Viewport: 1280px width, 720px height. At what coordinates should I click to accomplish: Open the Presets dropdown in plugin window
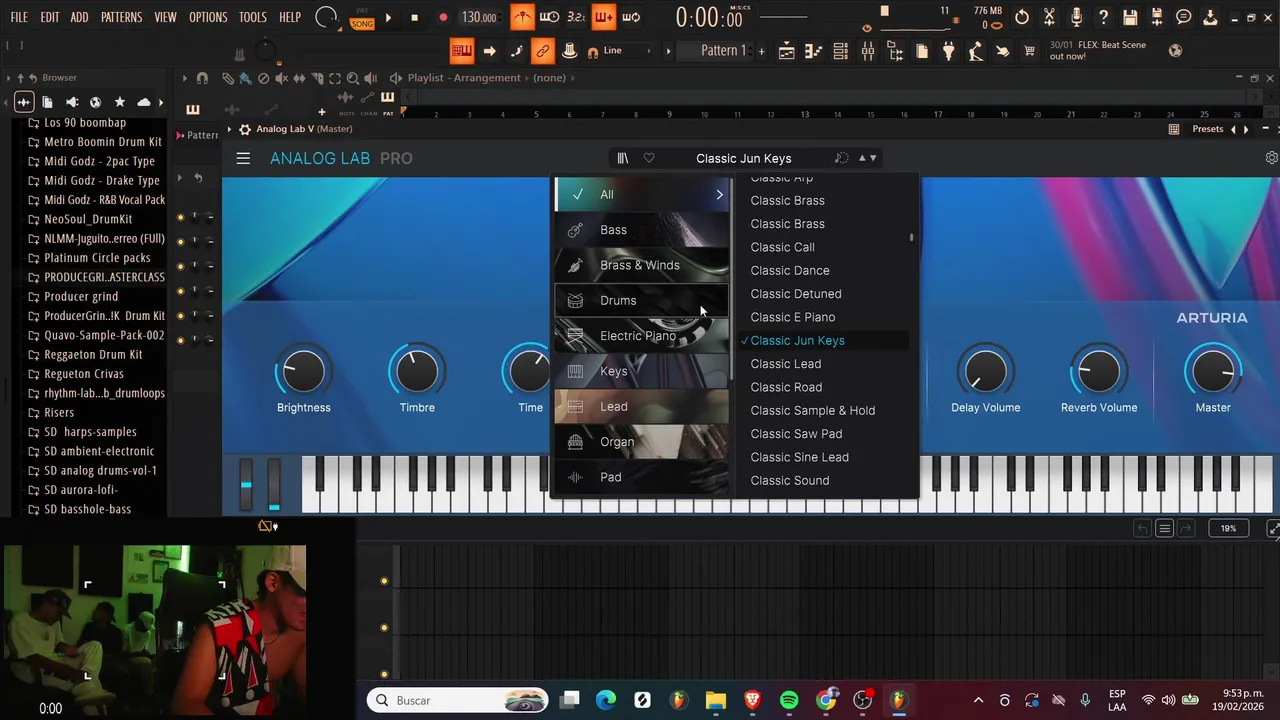[x=1208, y=129]
